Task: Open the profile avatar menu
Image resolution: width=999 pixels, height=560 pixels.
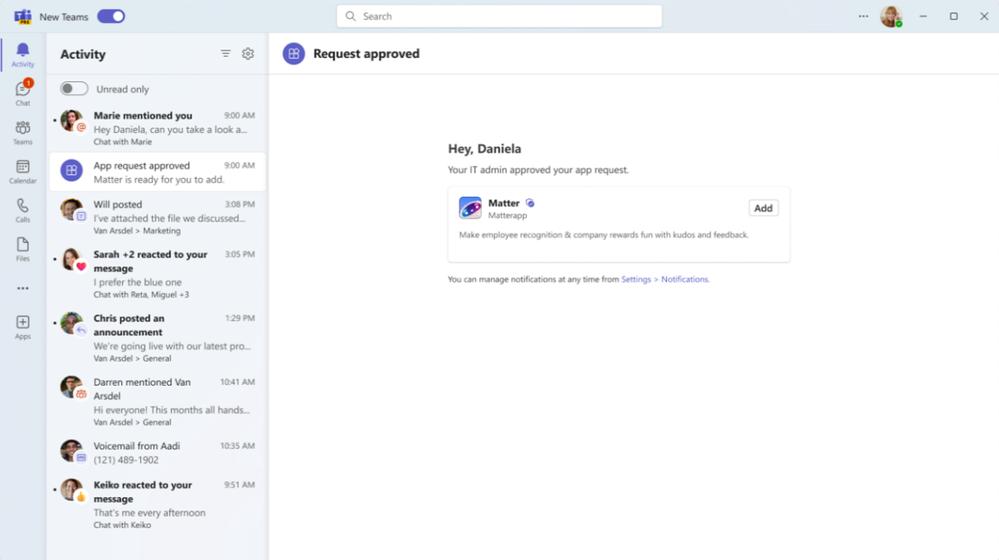Action: 891,17
